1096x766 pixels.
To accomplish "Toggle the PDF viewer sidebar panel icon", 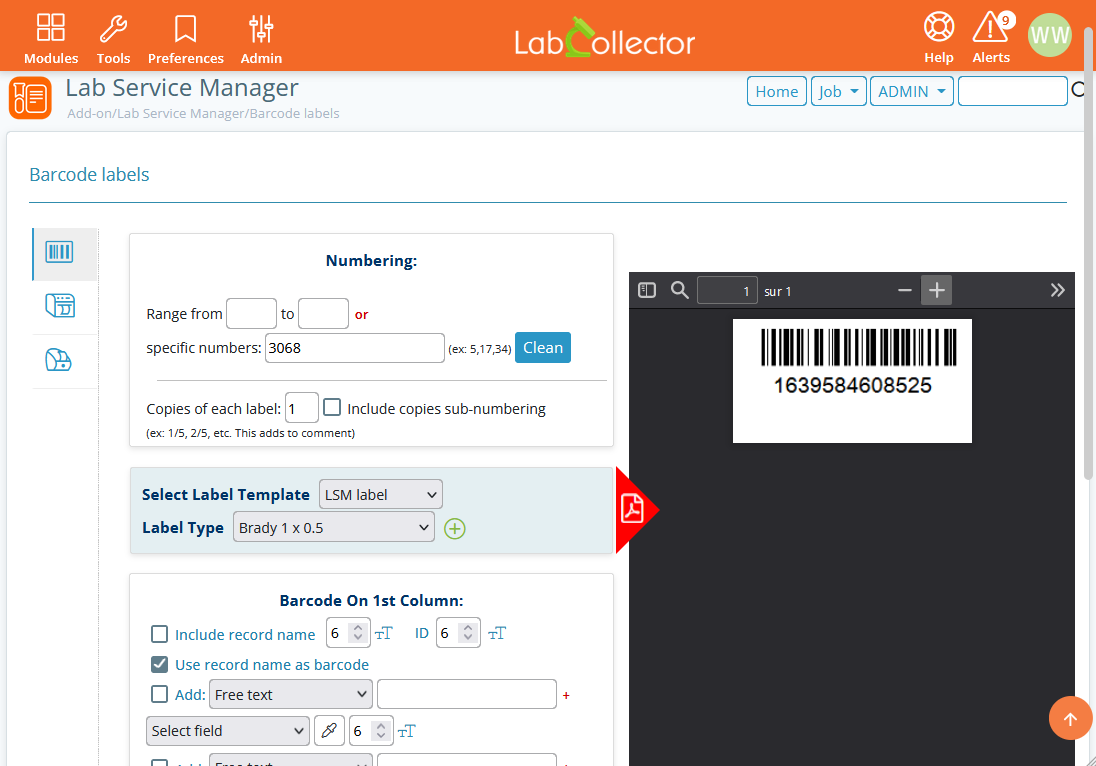I will click(647, 289).
